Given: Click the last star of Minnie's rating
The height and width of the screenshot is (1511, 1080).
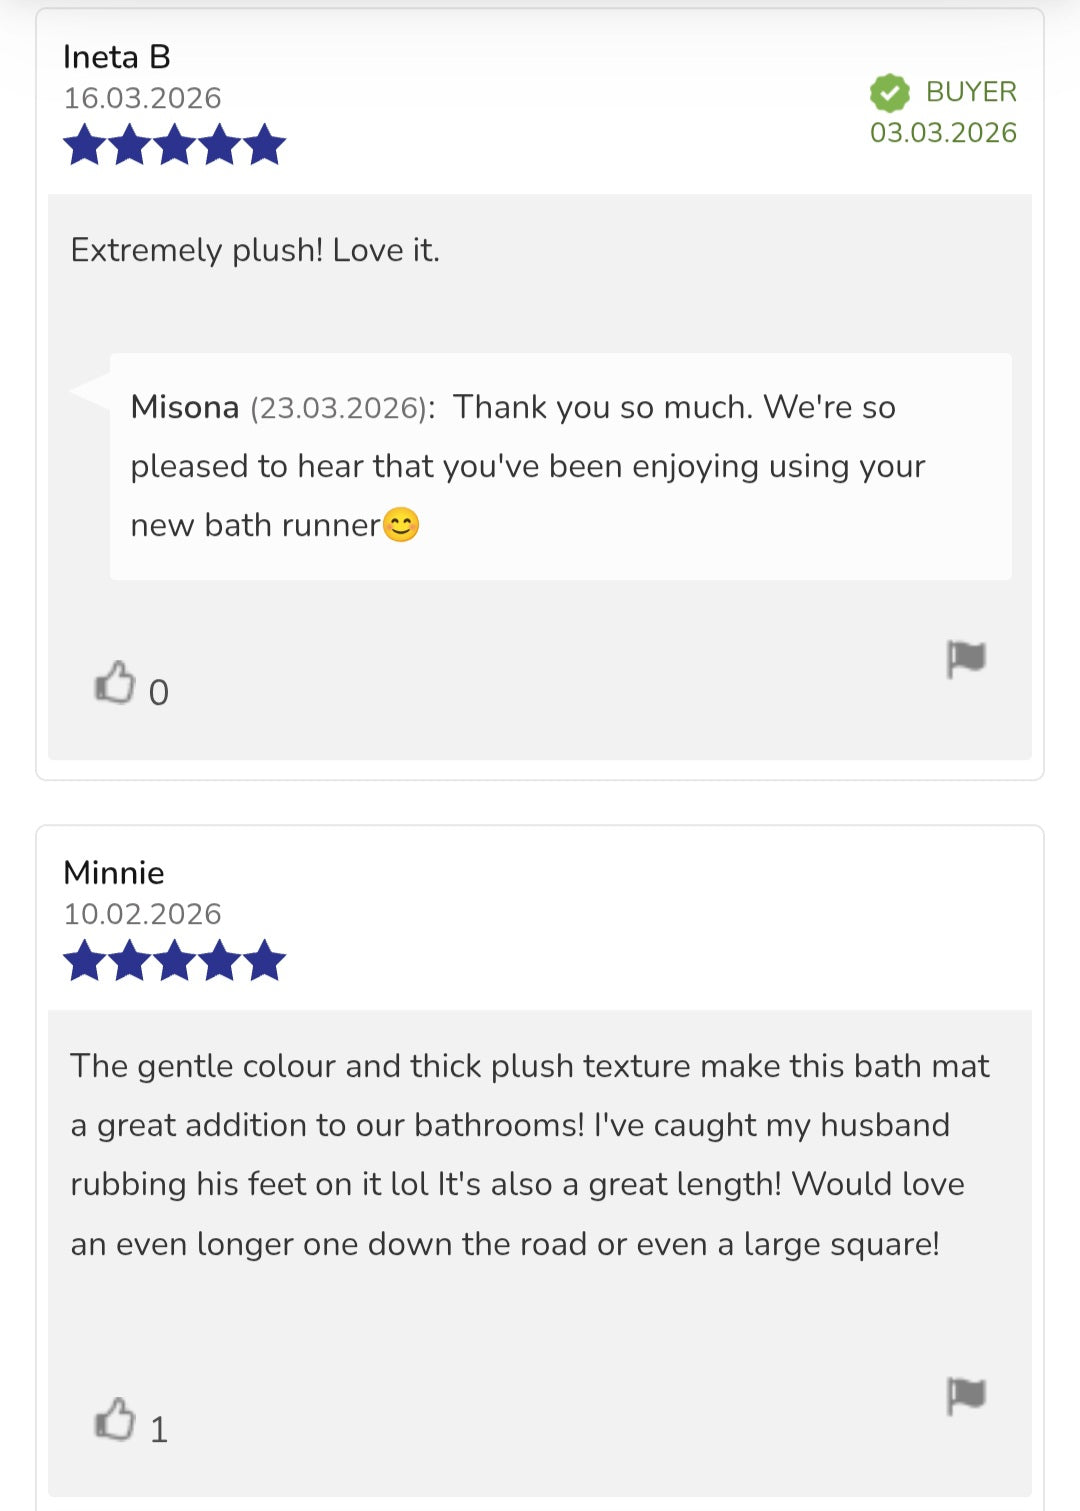Looking at the screenshot, I should 265,961.
